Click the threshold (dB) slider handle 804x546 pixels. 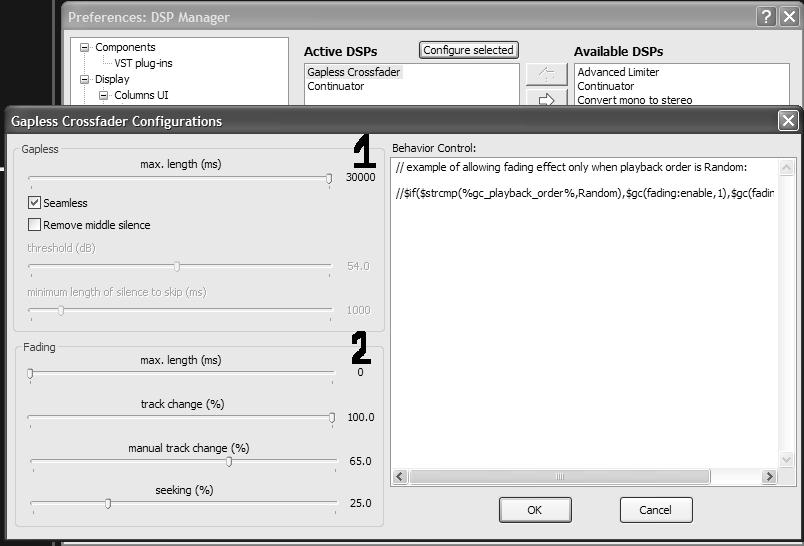pyautogui.click(x=177, y=267)
